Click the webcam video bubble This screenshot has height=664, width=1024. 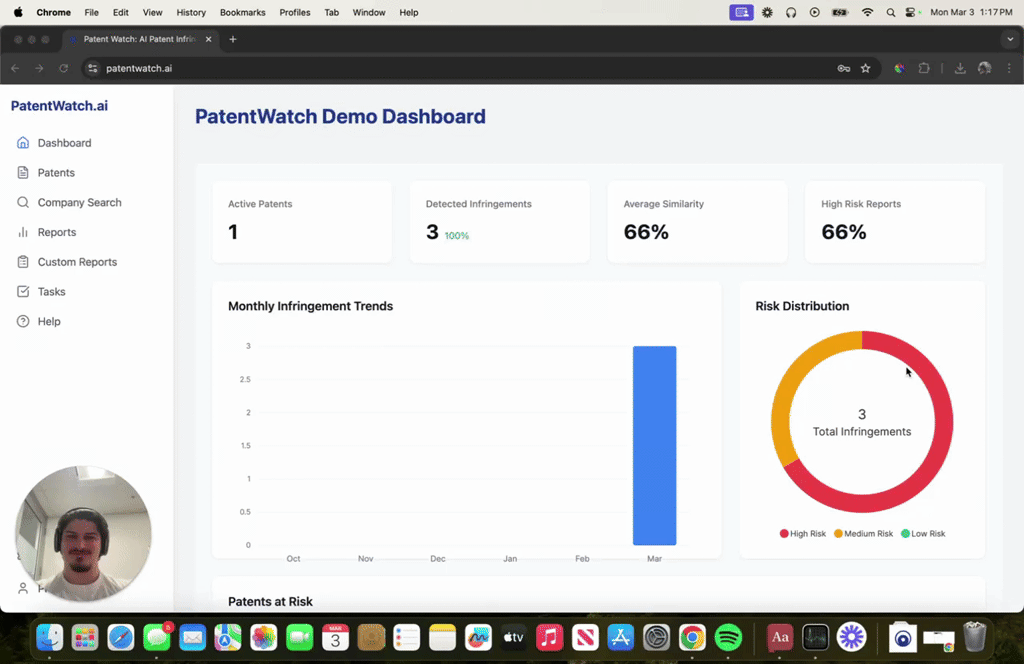[x=83, y=533]
